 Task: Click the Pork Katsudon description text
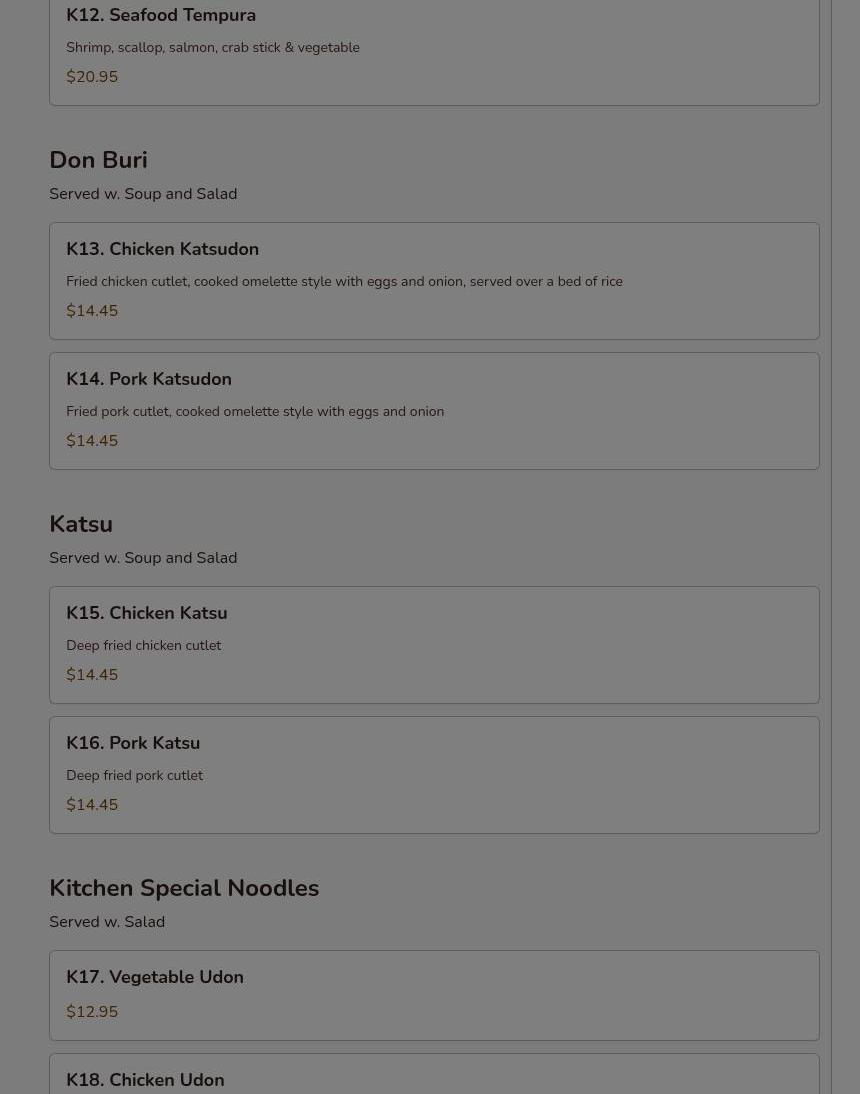click(255, 412)
